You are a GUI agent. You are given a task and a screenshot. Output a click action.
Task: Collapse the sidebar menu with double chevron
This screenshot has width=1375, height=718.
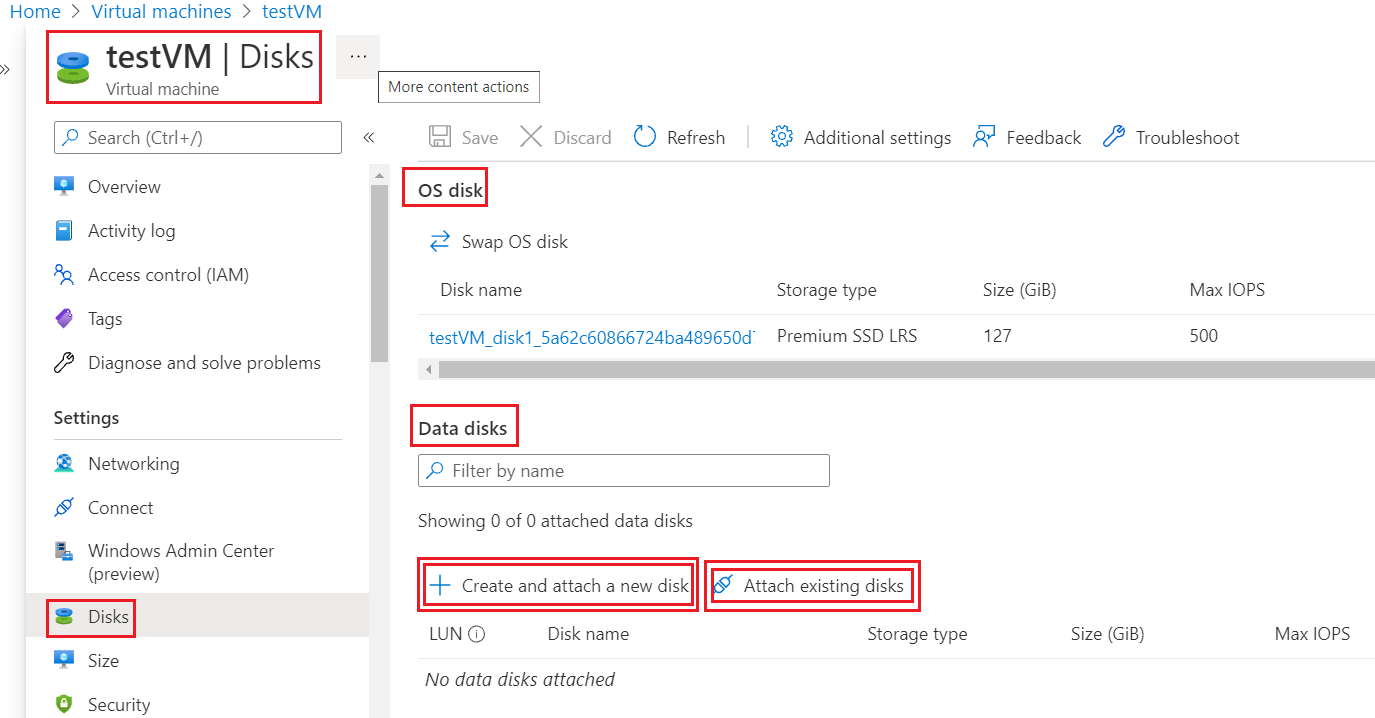tap(368, 138)
